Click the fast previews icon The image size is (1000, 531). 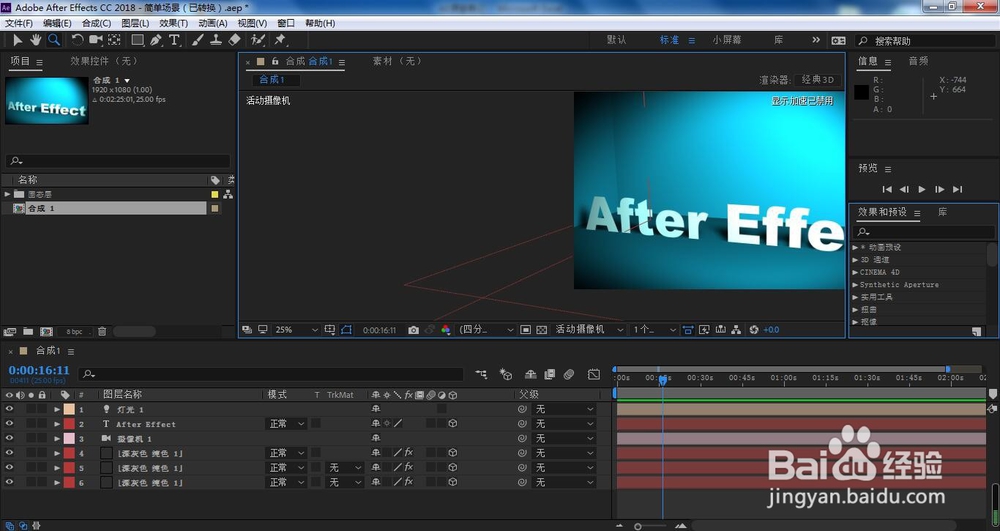[x=704, y=330]
